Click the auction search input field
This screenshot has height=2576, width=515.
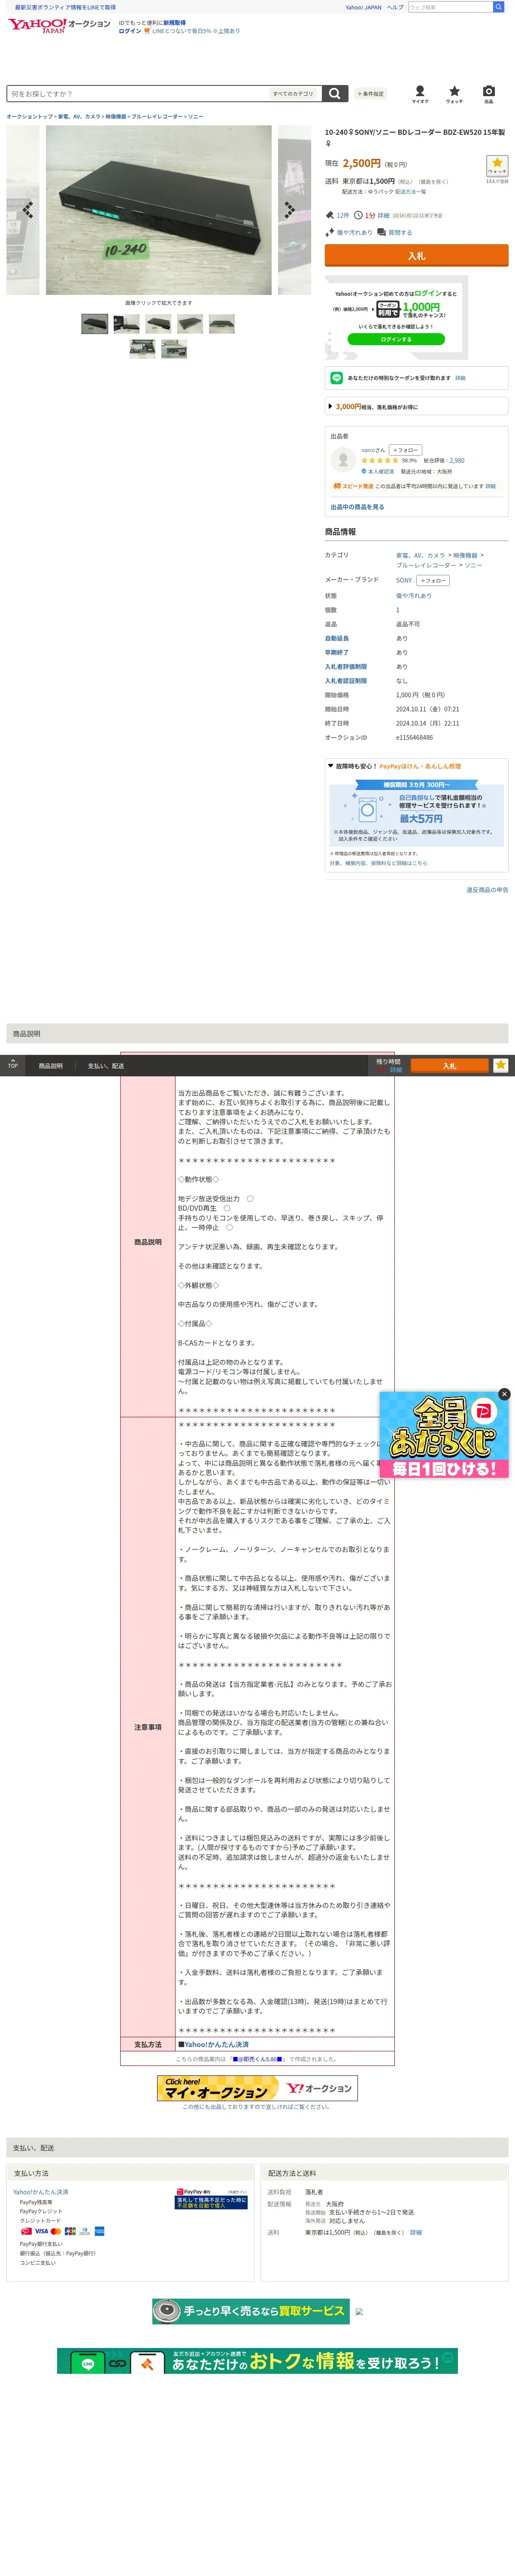(138, 94)
